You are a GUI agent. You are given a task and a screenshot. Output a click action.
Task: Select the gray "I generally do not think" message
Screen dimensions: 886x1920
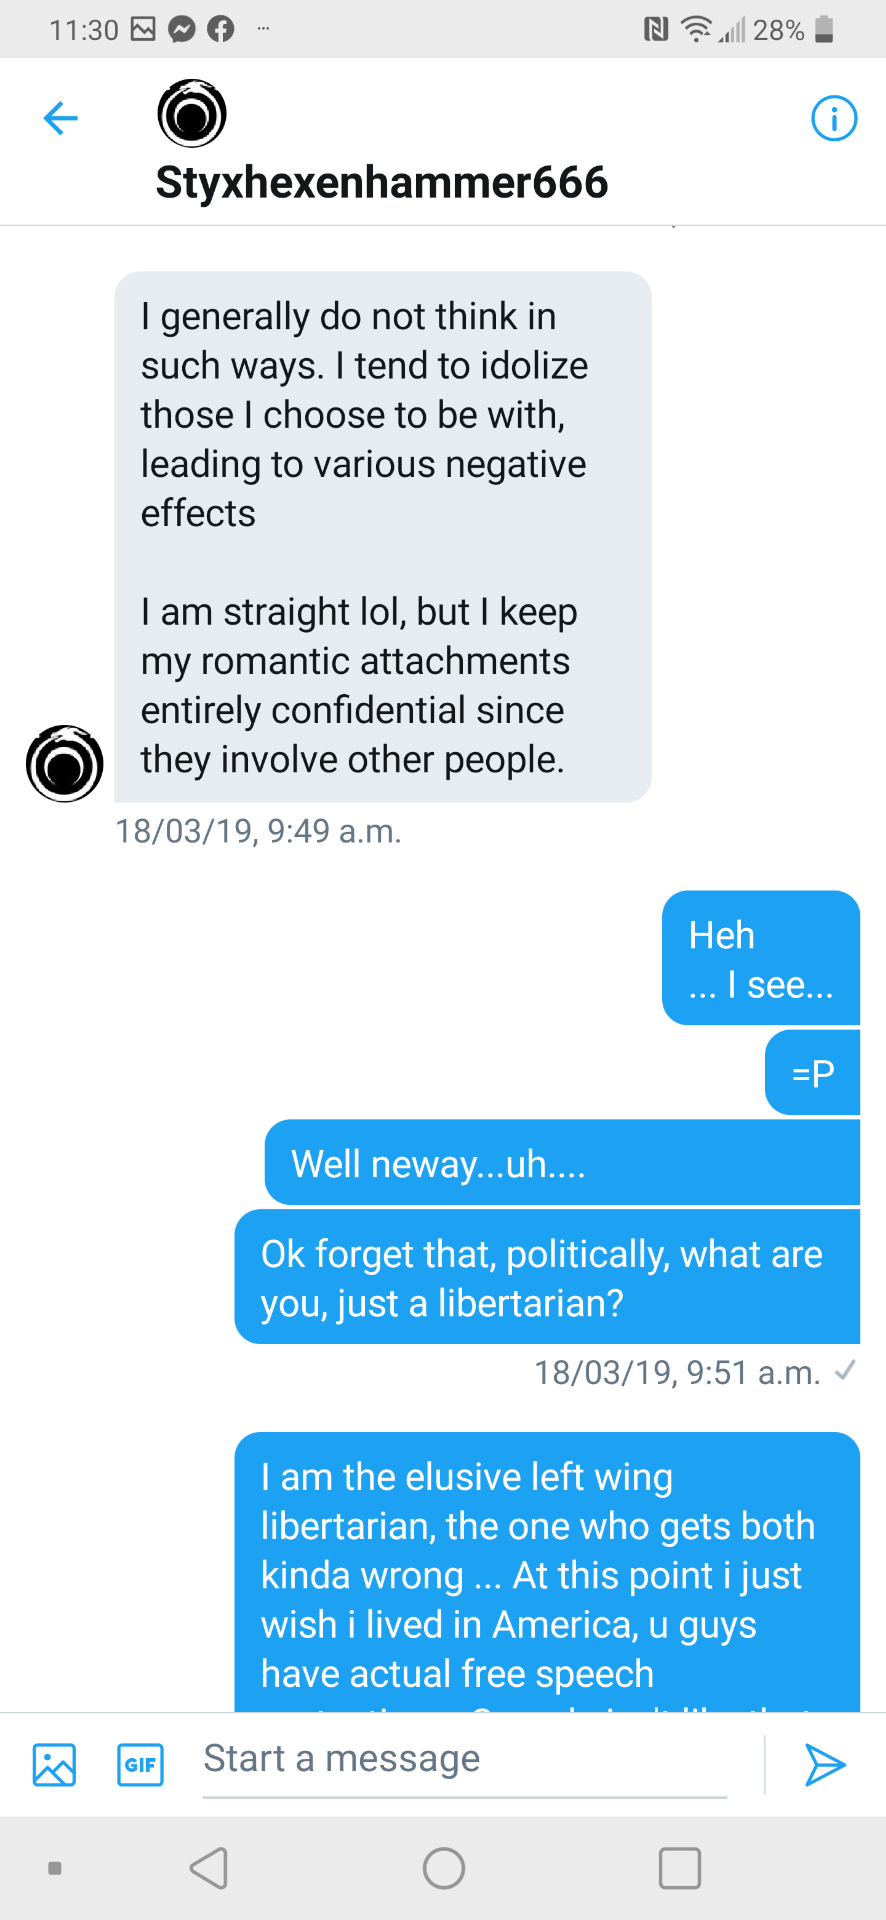[x=383, y=537]
